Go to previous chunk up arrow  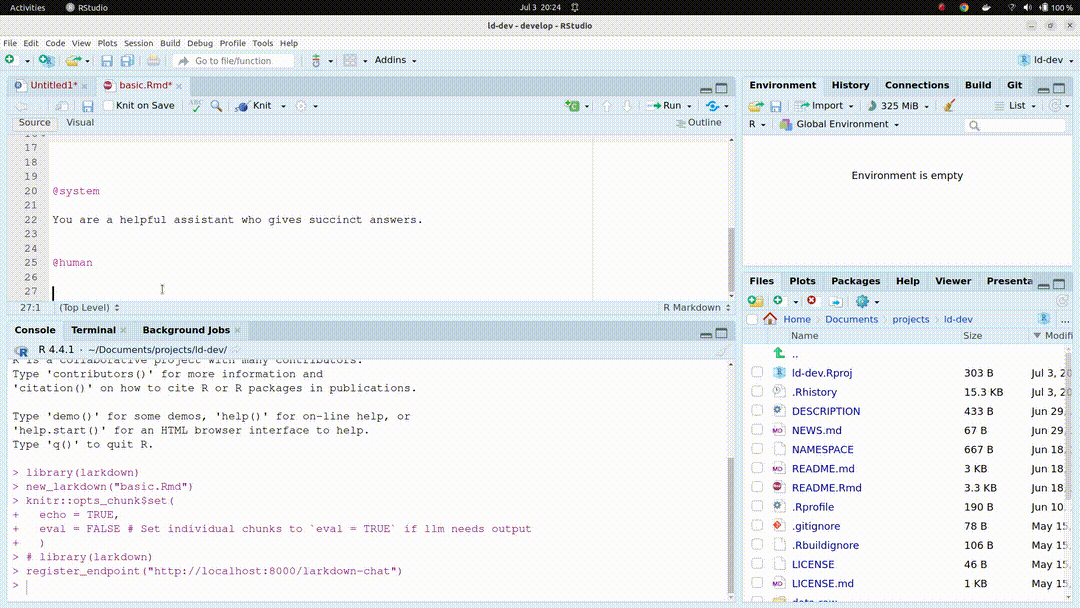pyautogui.click(x=607, y=106)
